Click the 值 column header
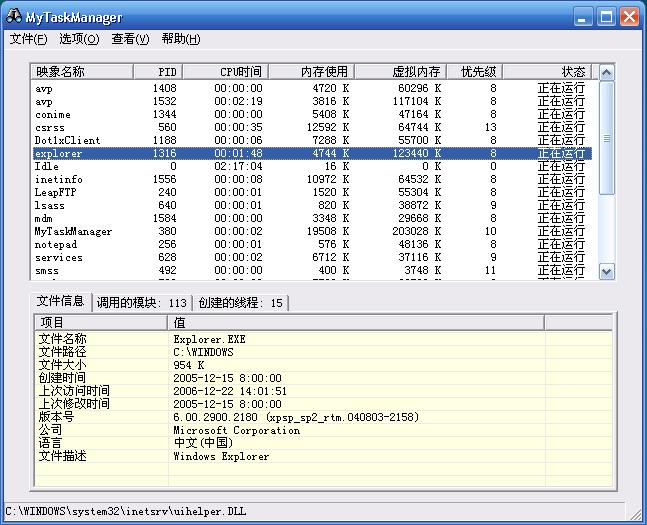Image resolution: width=647 pixels, height=525 pixels. coord(356,323)
